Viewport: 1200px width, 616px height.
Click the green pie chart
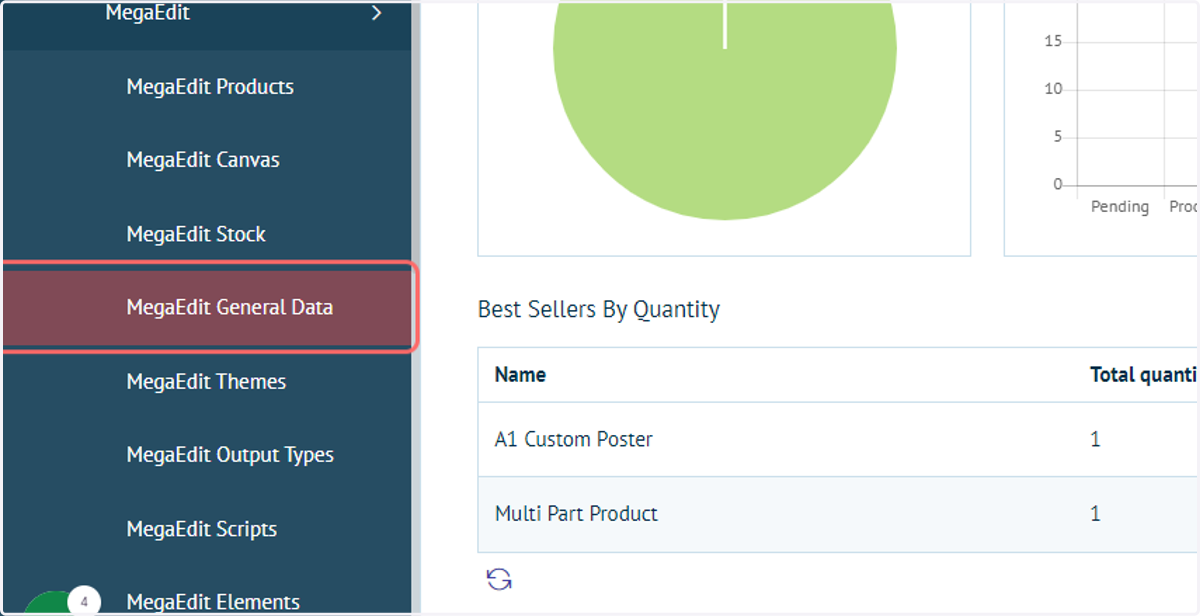(x=725, y=110)
